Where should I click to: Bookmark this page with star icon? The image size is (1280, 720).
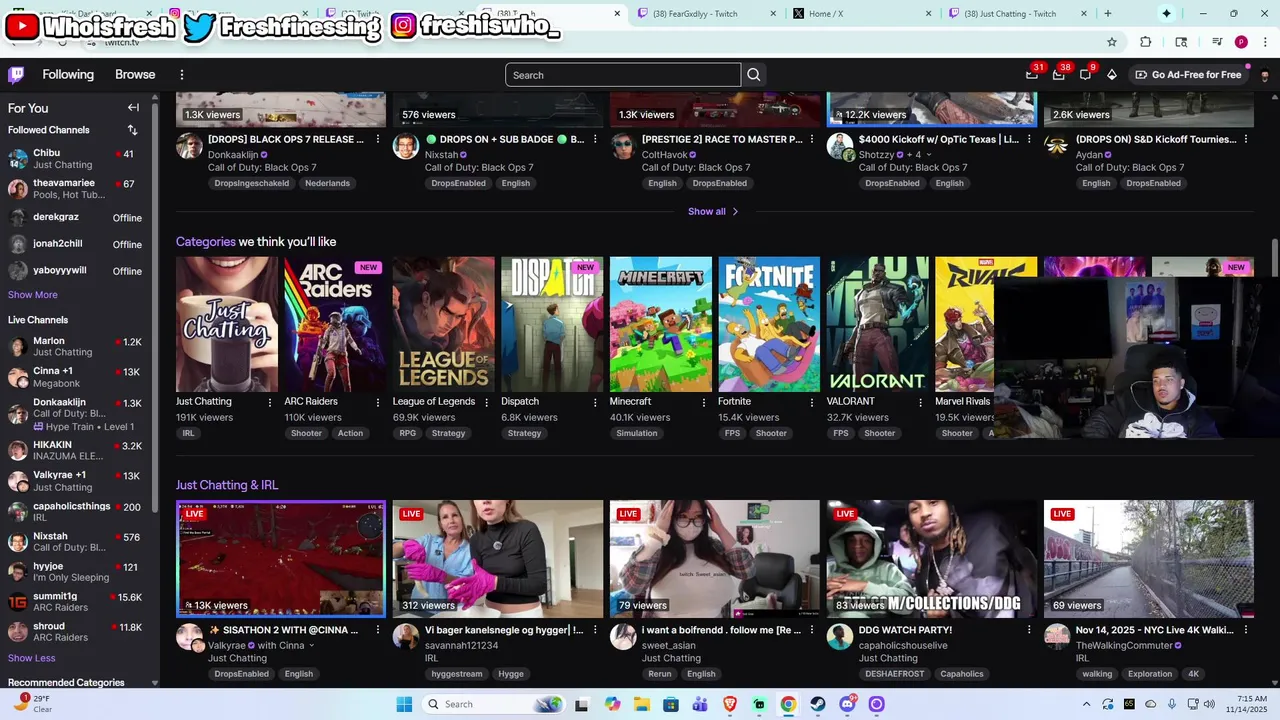coord(1112,42)
